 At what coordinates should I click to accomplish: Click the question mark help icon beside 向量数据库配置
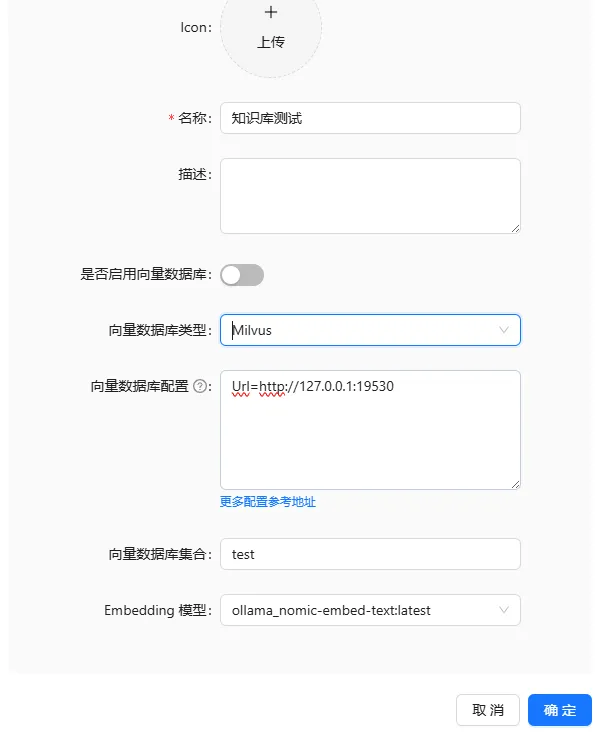(x=200, y=387)
